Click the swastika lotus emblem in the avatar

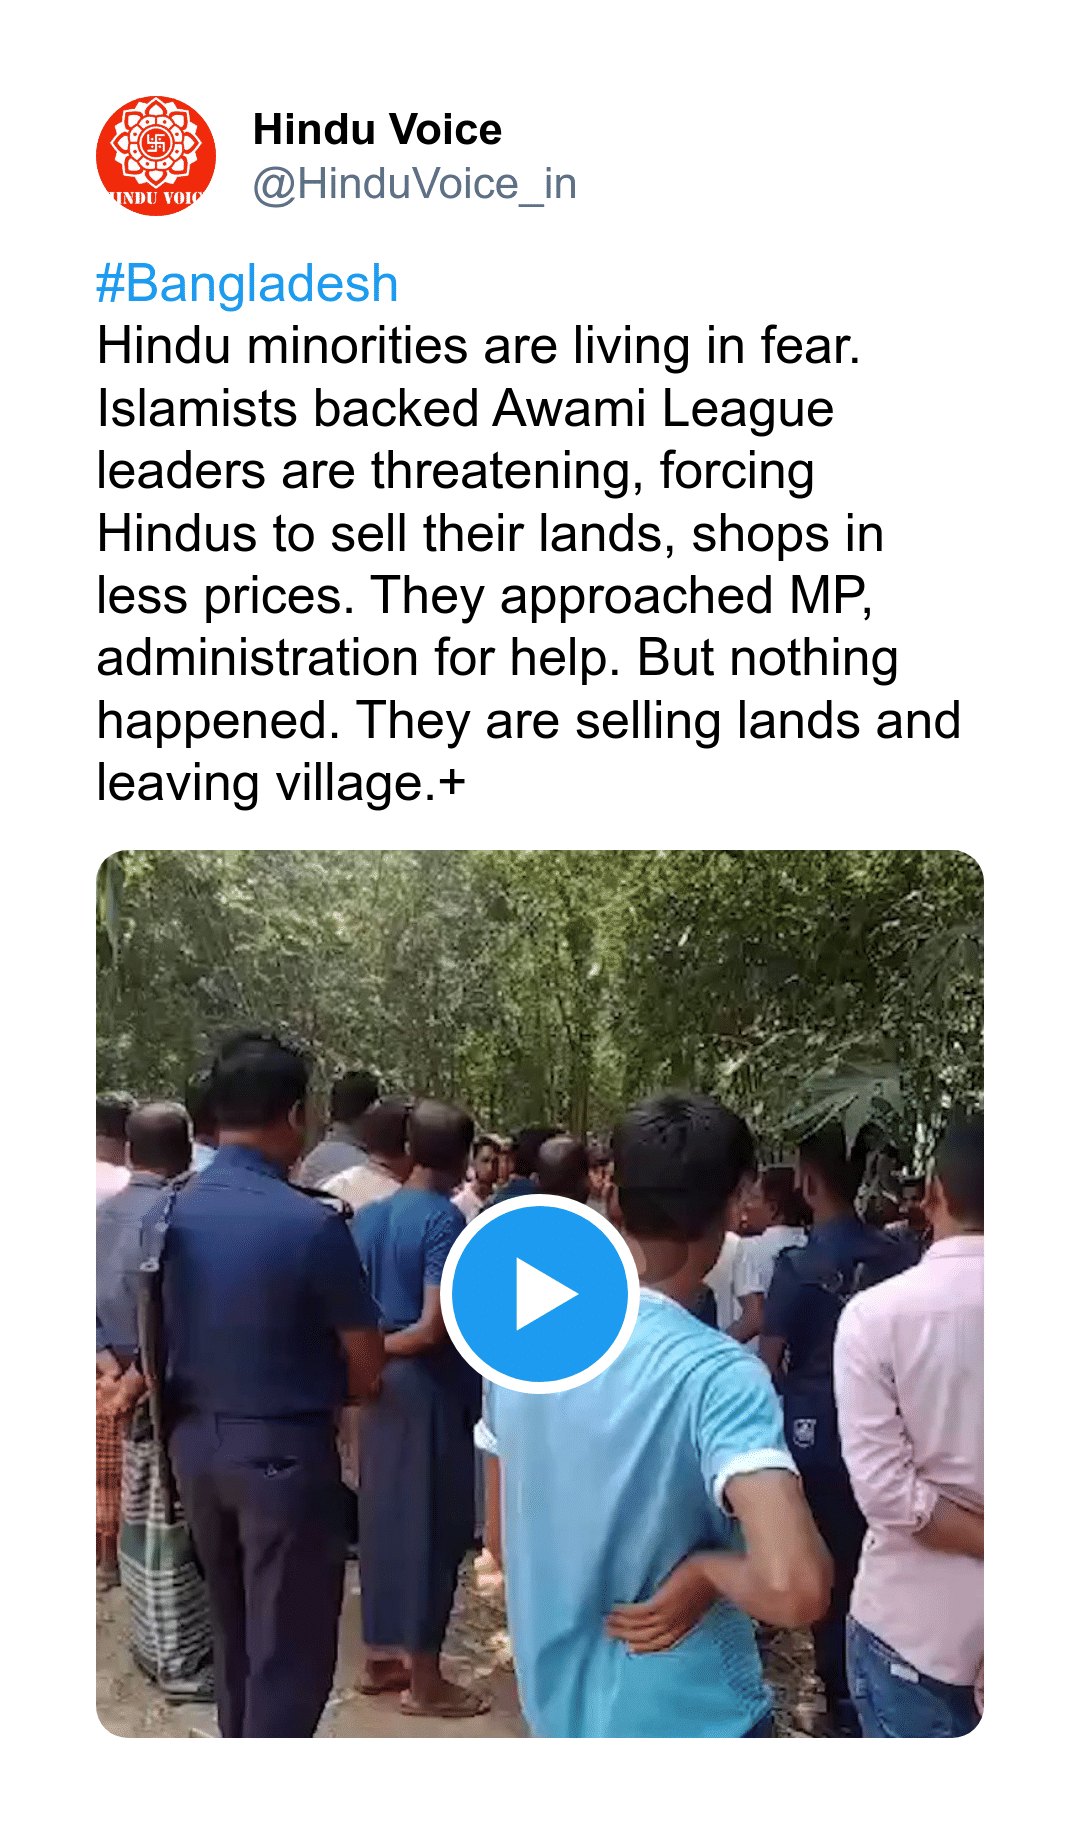pyautogui.click(x=156, y=143)
